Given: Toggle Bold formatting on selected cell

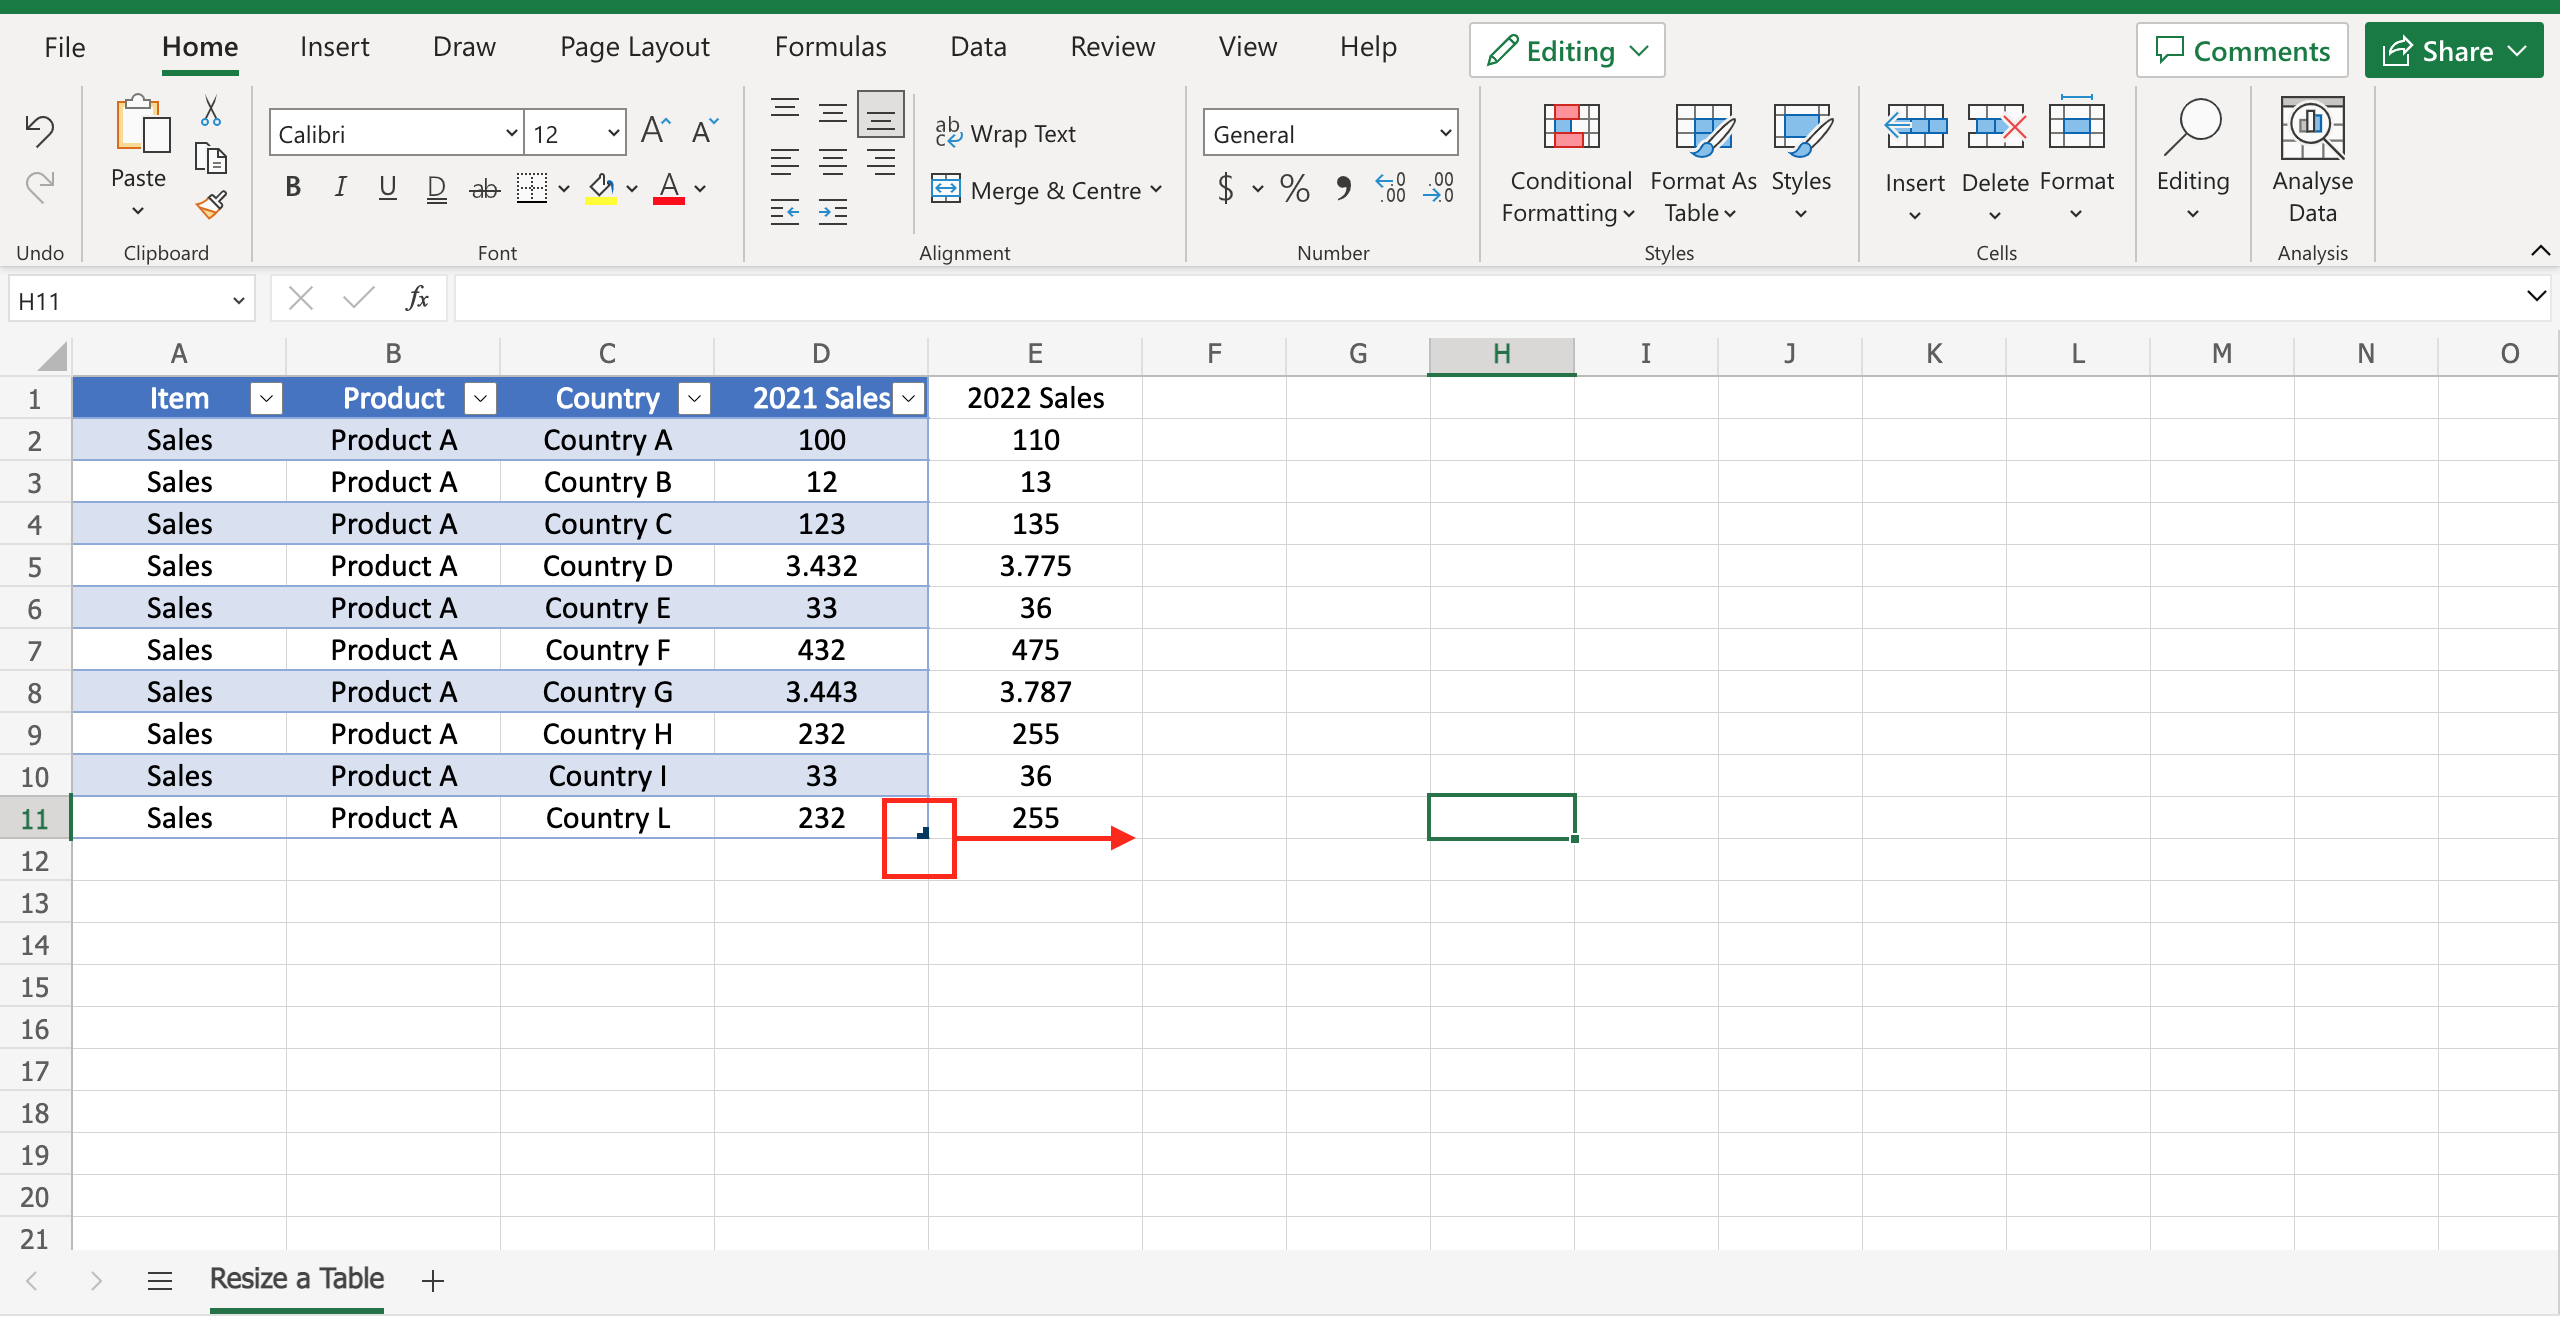Looking at the screenshot, I should tap(294, 185).
